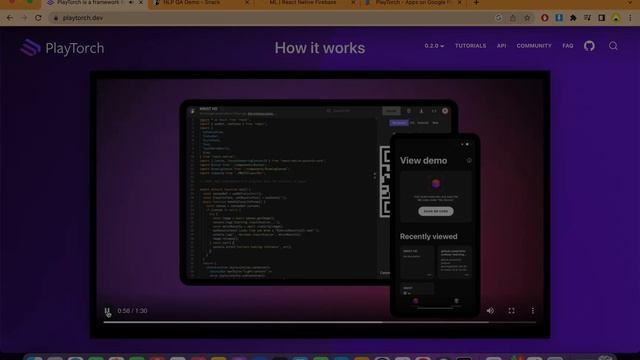The height and width of the screenshot is (360, 640).
Task: Mute the video sound
Action: [x=490, y=311]
